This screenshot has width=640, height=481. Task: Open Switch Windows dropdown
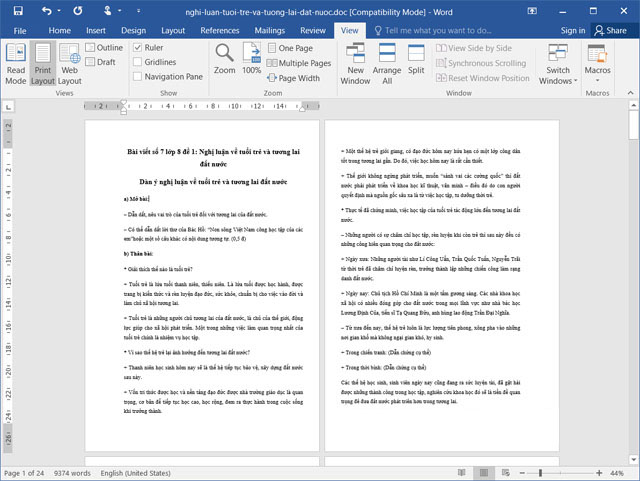[558, 64]
